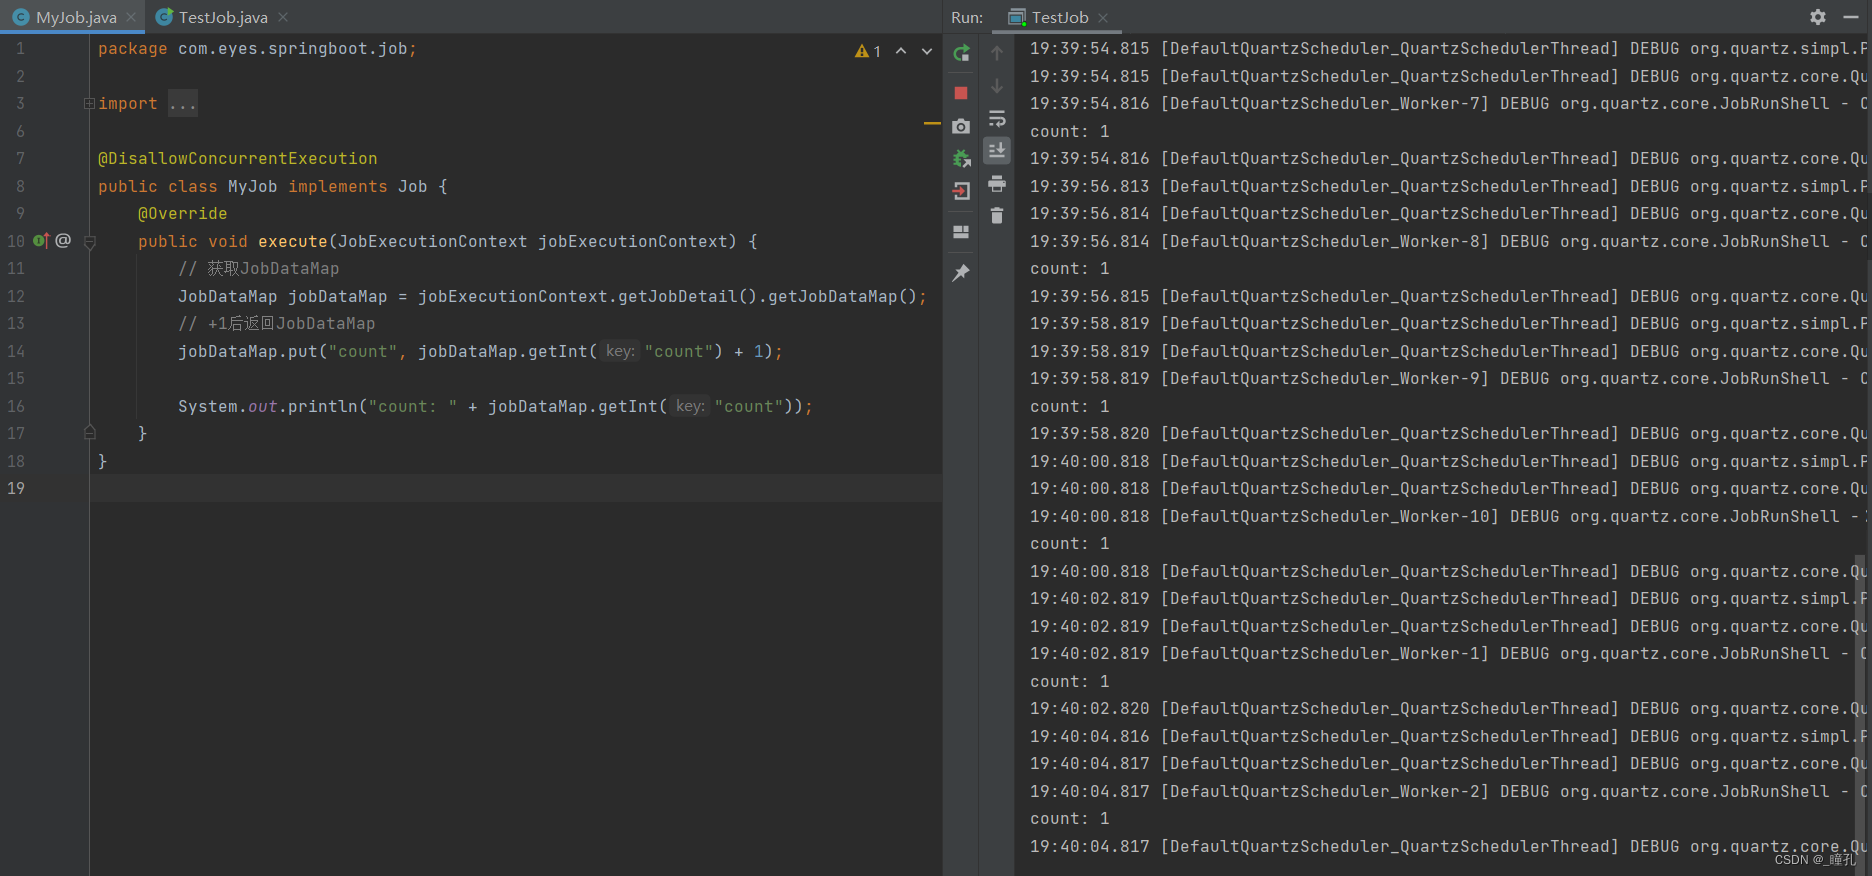The image size is (1872, 876).
Task: Click the folded import ellipsis placeholder
Action: (183, 104)
